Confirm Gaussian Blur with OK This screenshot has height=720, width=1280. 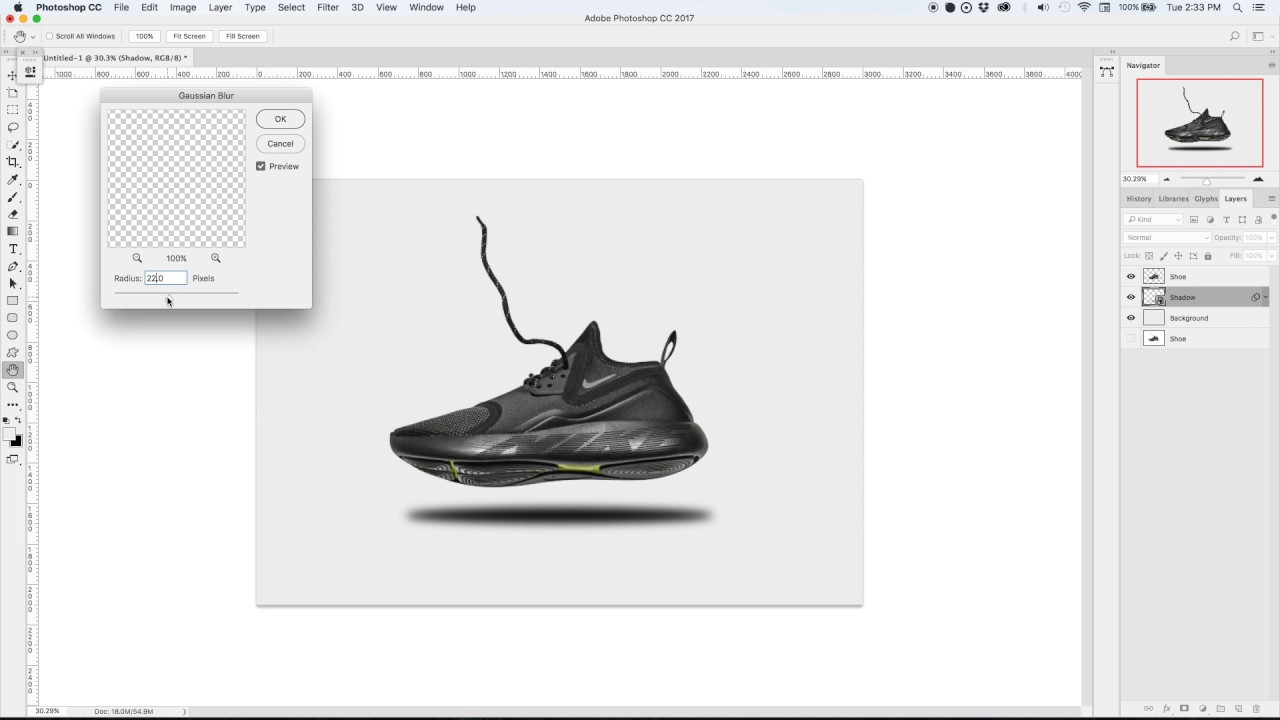coord(280,119)
